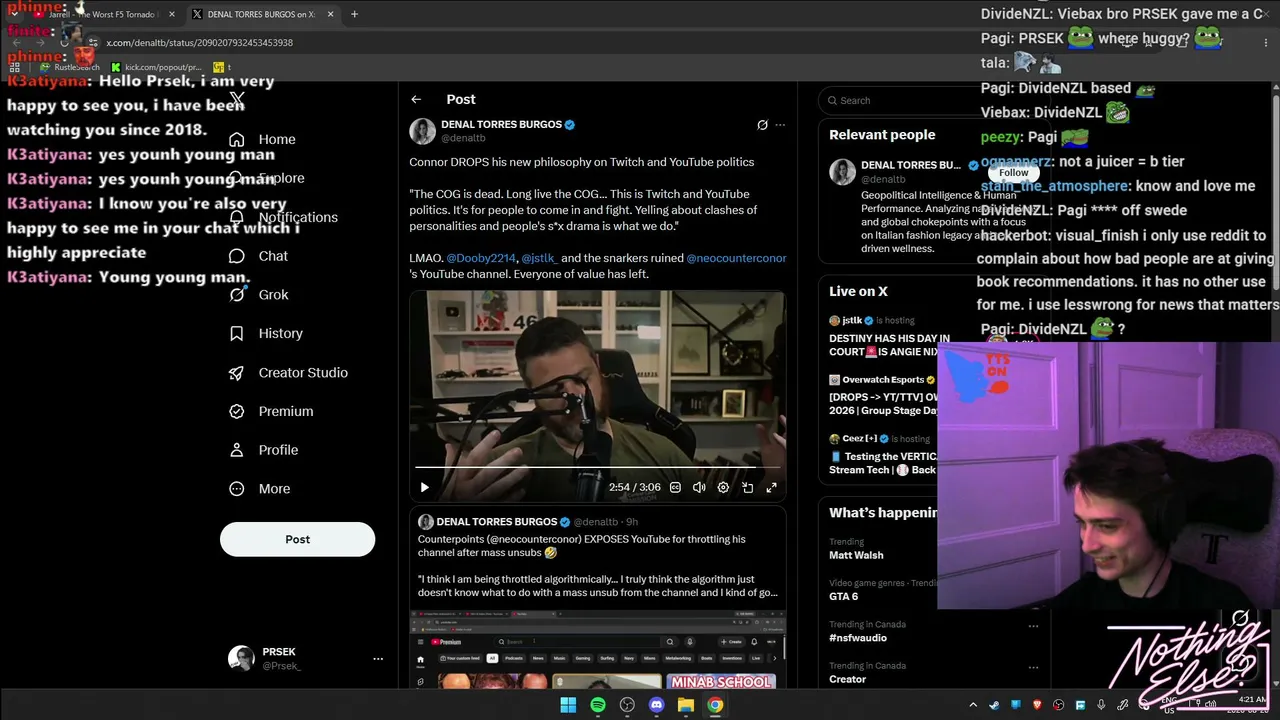Open the Overwatch Esports live entry
Image resolution: width=1280 pixels, height=720 pixels.
[x=883, y=395]
